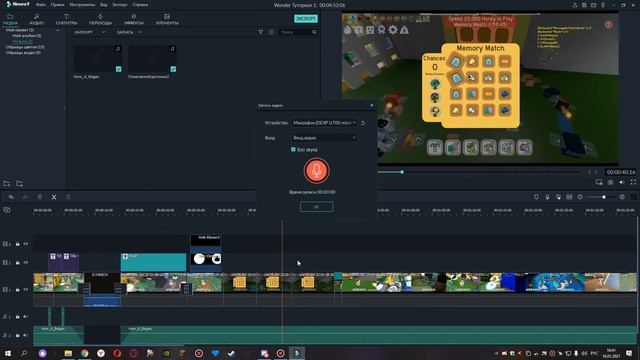This screenshot has width=640, height=360.
Task: Select the Hive_X_Began media thumbnail
Action: [x=98, y=59]
